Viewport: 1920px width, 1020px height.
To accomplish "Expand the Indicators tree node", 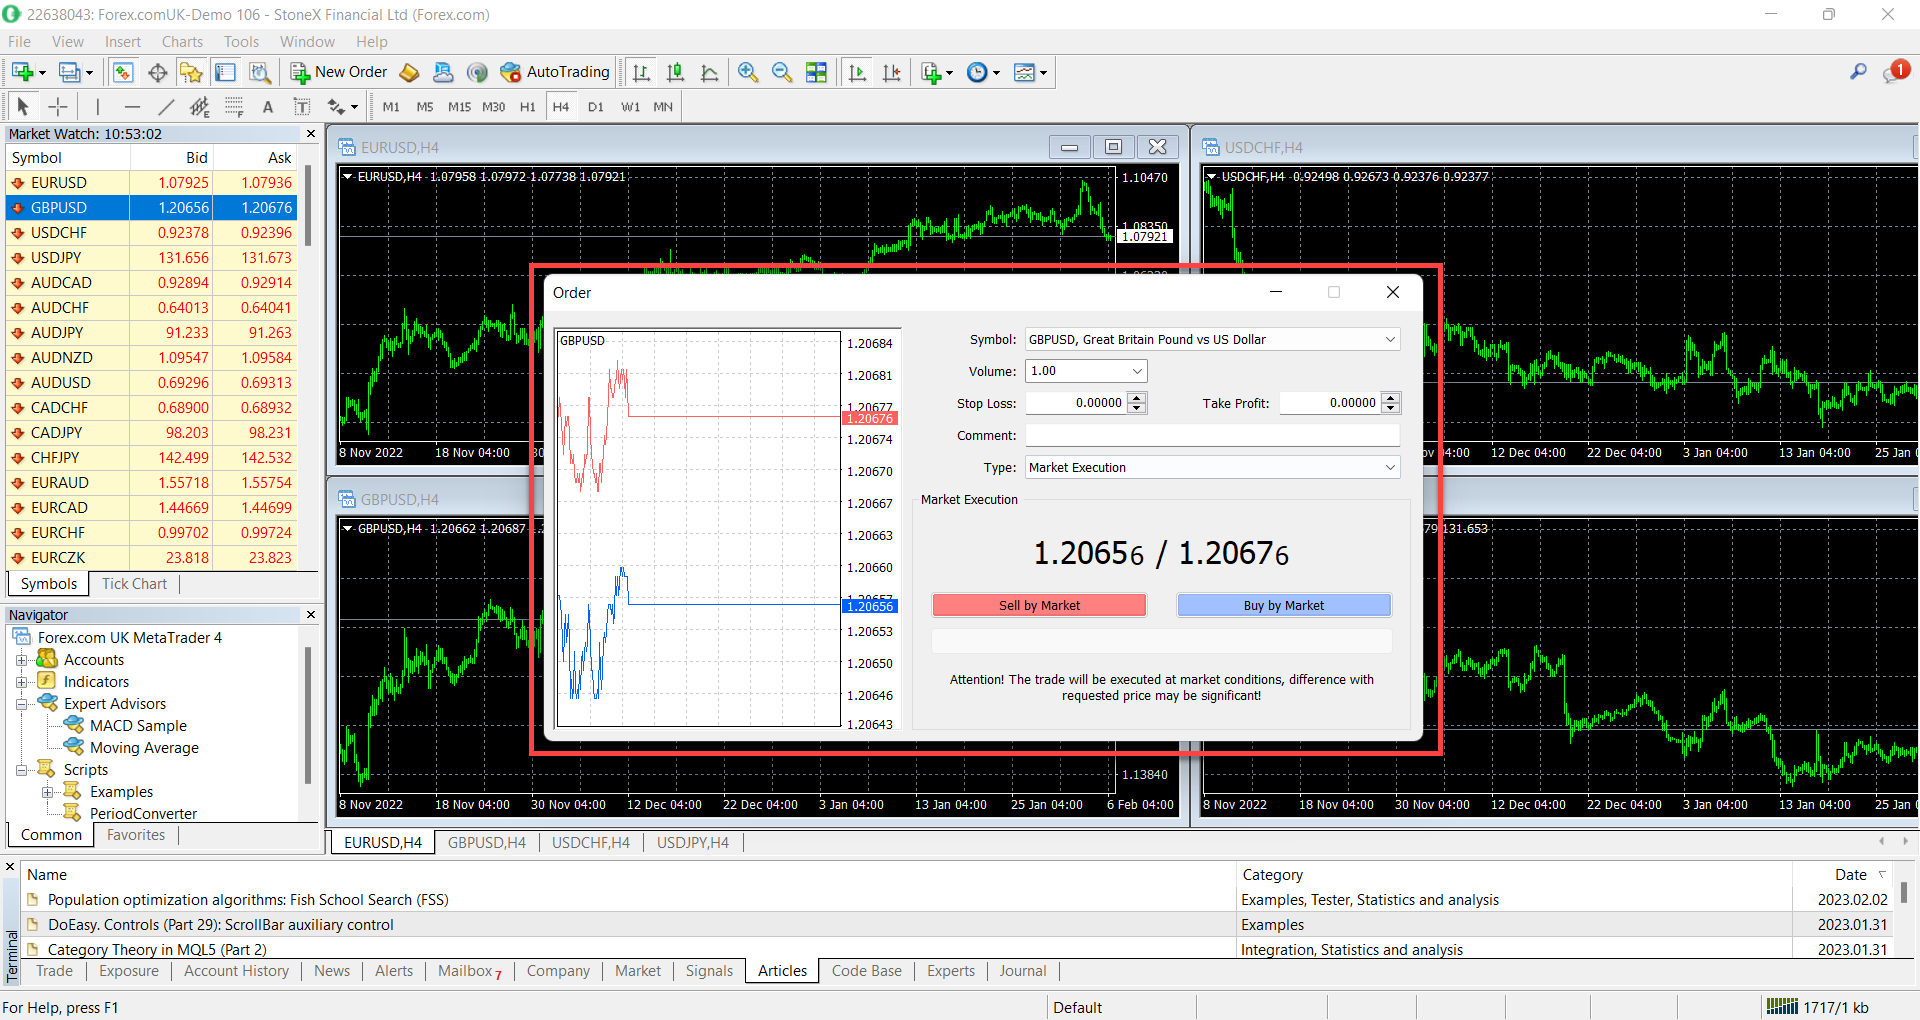I will point(21,682).
